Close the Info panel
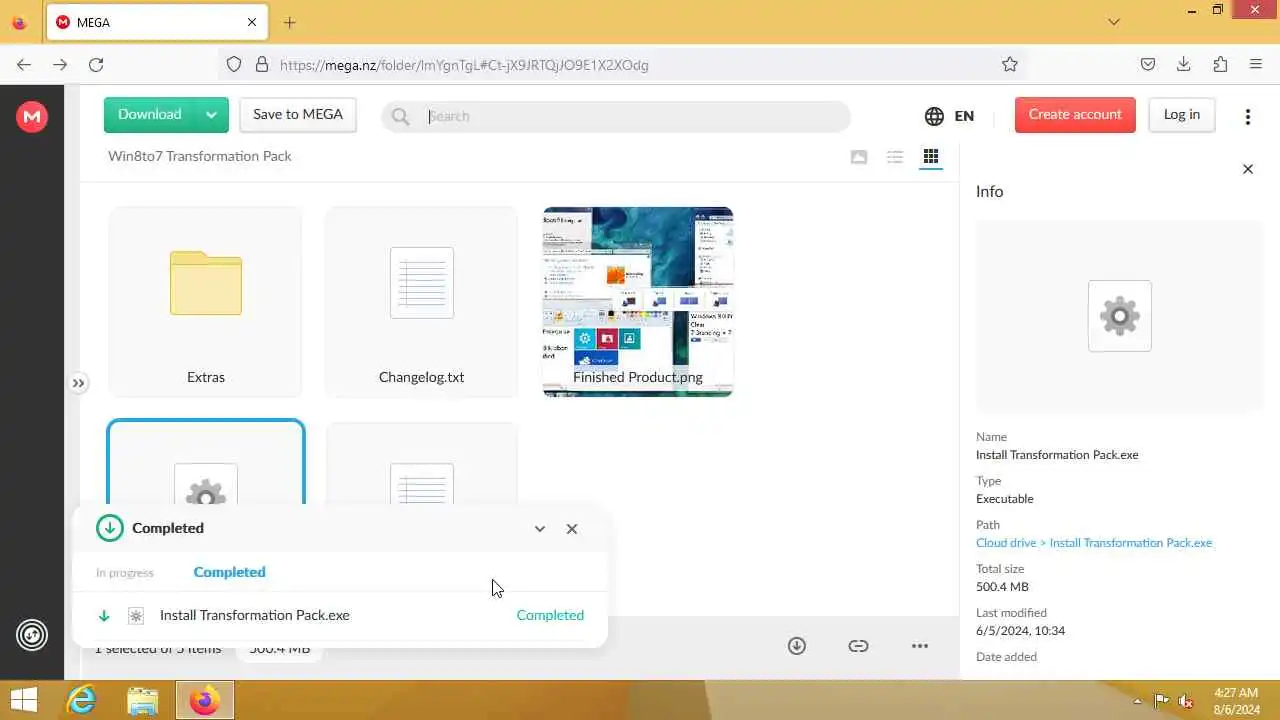The width and height of the screenshot is (1280, 720). click(1247, 169)
